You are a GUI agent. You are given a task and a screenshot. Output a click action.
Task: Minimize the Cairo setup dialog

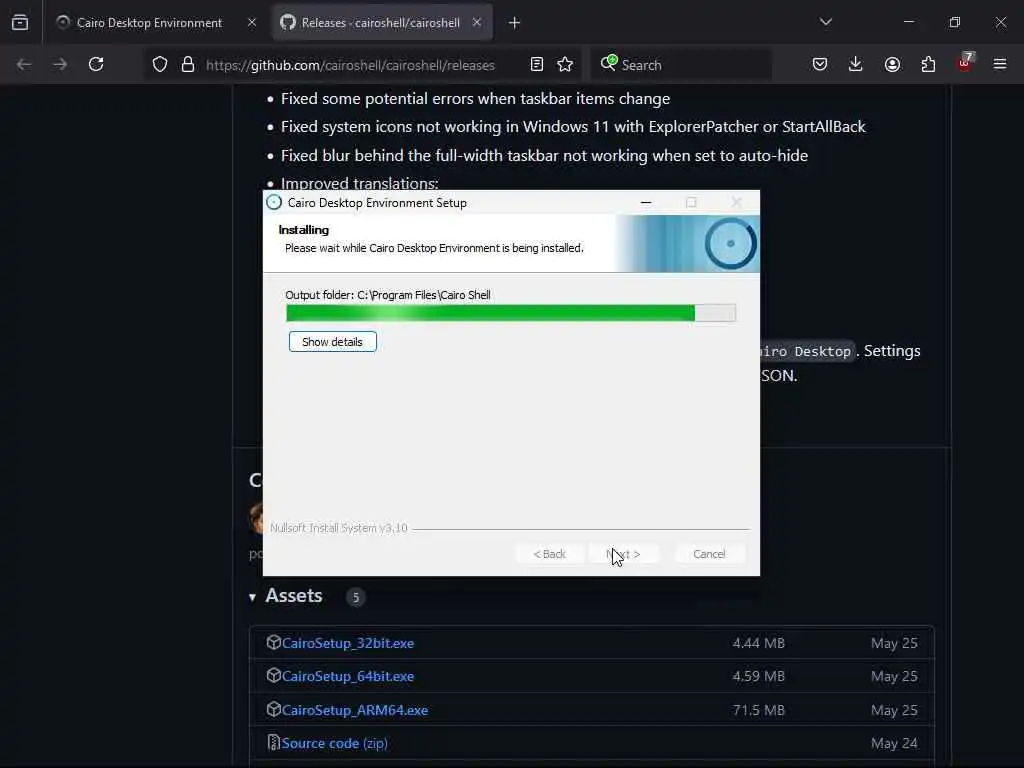point(646,202)
